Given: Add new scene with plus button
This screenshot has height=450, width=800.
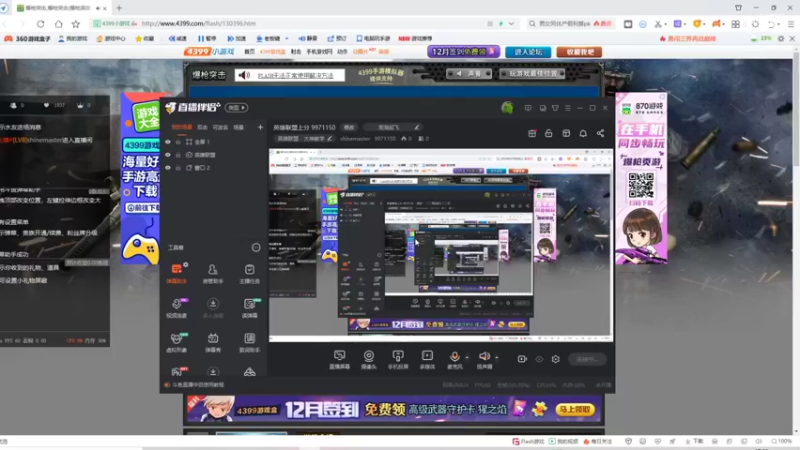Looking at the screenshot, I should 260,127.
